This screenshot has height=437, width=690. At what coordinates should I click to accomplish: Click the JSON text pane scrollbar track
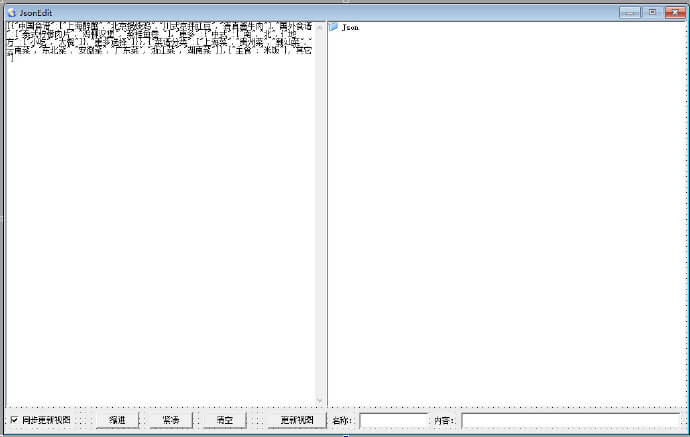(320, 220)
